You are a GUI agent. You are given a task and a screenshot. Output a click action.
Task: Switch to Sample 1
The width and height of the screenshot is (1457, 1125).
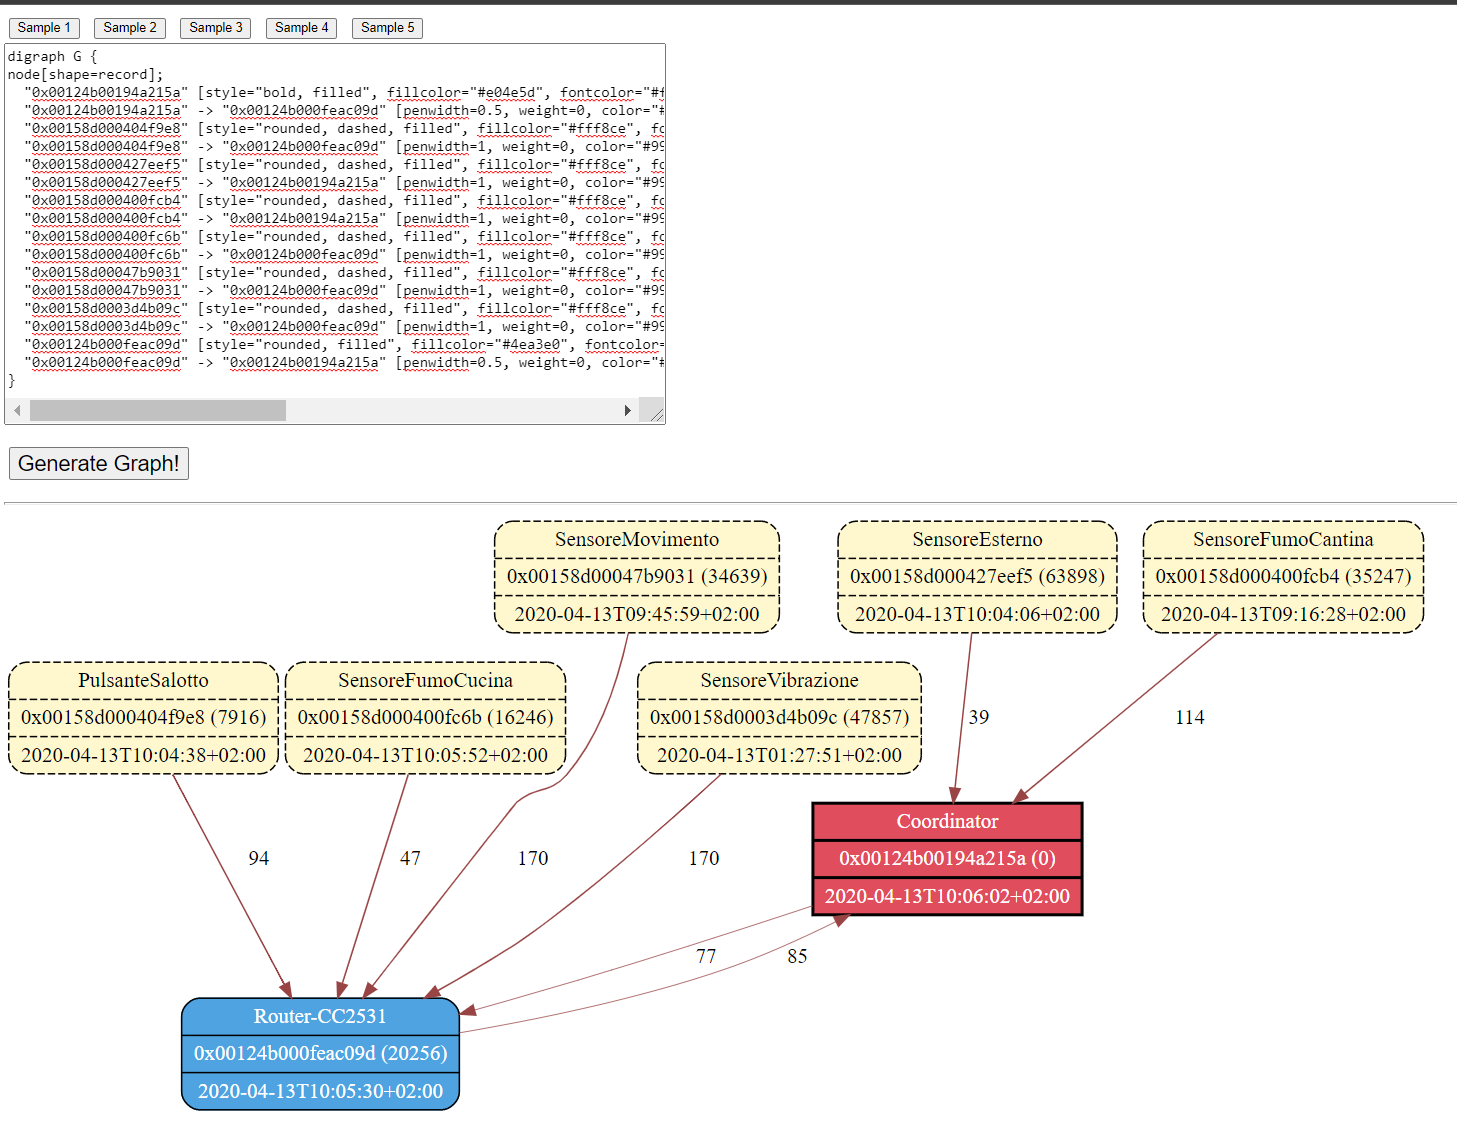coord(44,27)
